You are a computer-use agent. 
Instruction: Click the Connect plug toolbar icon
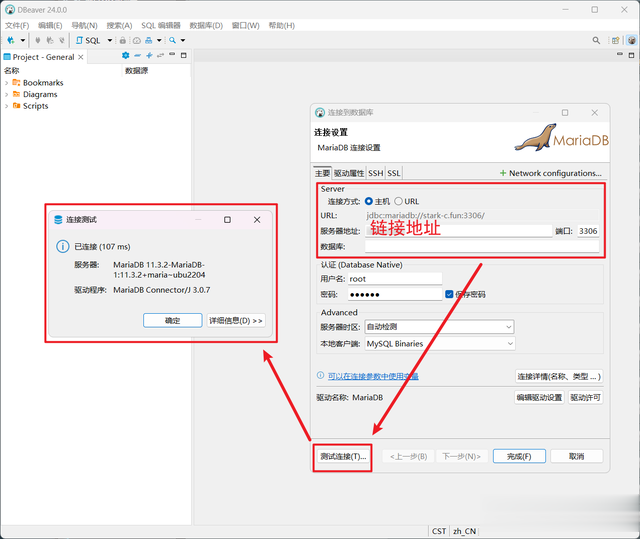(38, 40)
